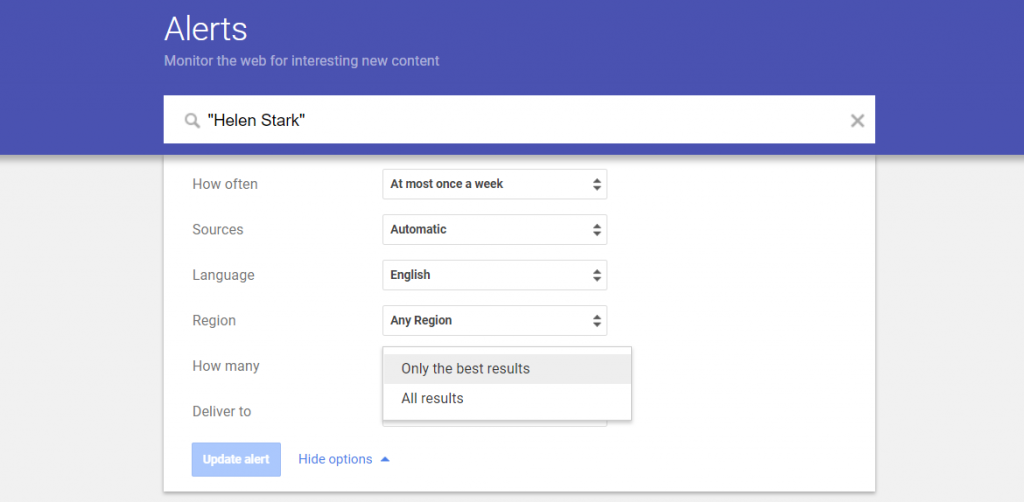Click the Deliver to field below popup

tap(494, 424)
